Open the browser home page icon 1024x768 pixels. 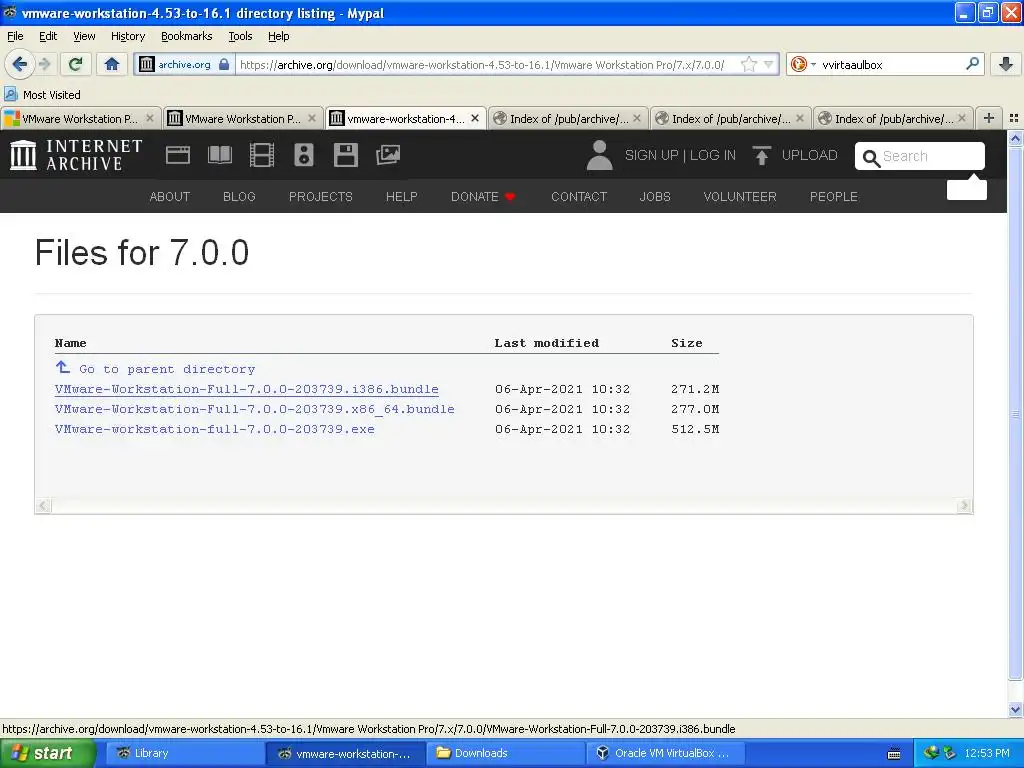[112, 64]
